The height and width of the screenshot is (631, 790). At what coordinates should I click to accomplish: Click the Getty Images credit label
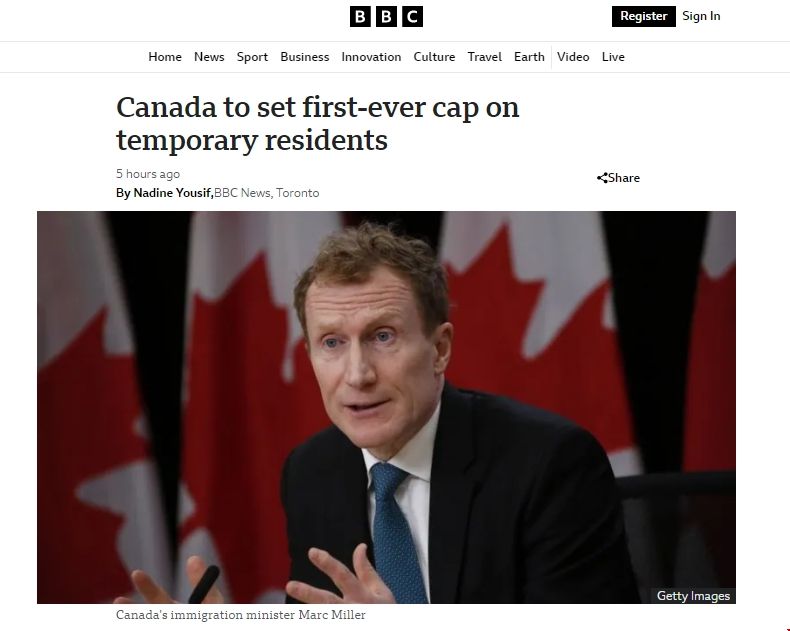693,596
